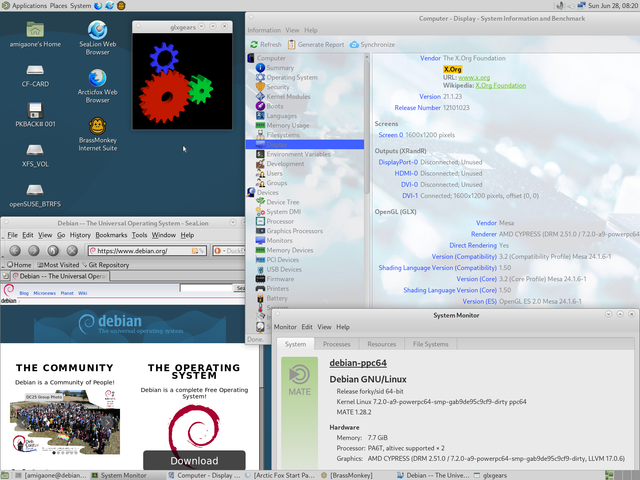Click sidebar tree vertical scrollbar
This screenshot has width=640, height=480.
pos(367,127)
